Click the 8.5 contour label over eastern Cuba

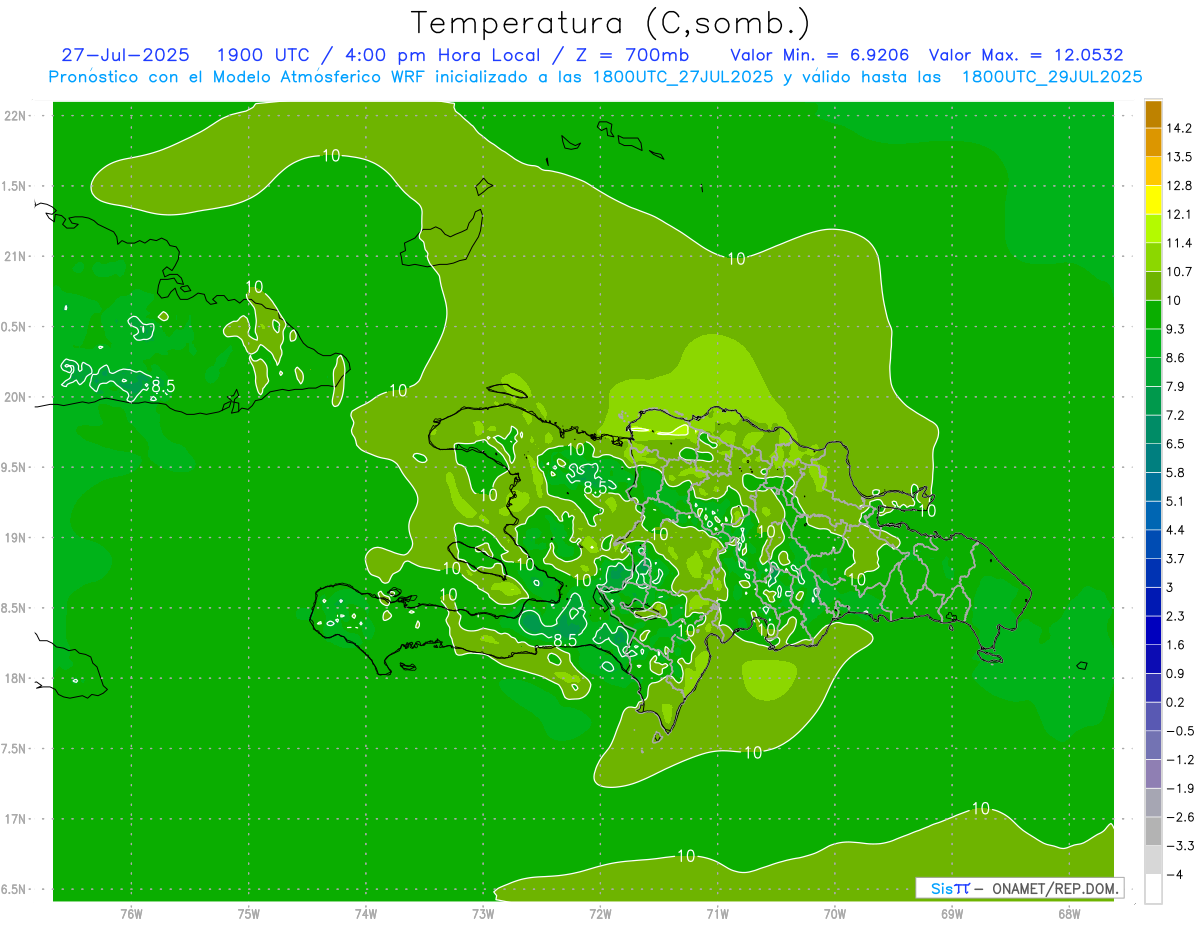[163, 385]
